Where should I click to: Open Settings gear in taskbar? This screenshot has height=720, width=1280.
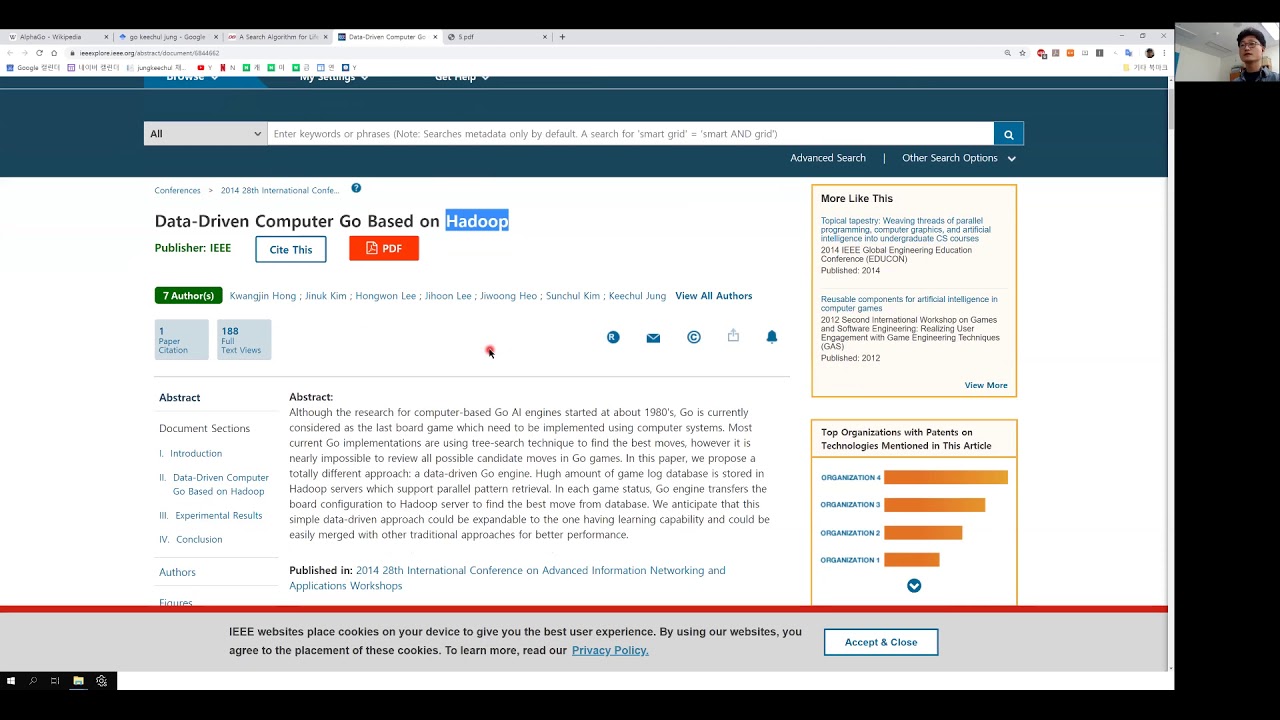pyautogui.click(x=101, y=681)
